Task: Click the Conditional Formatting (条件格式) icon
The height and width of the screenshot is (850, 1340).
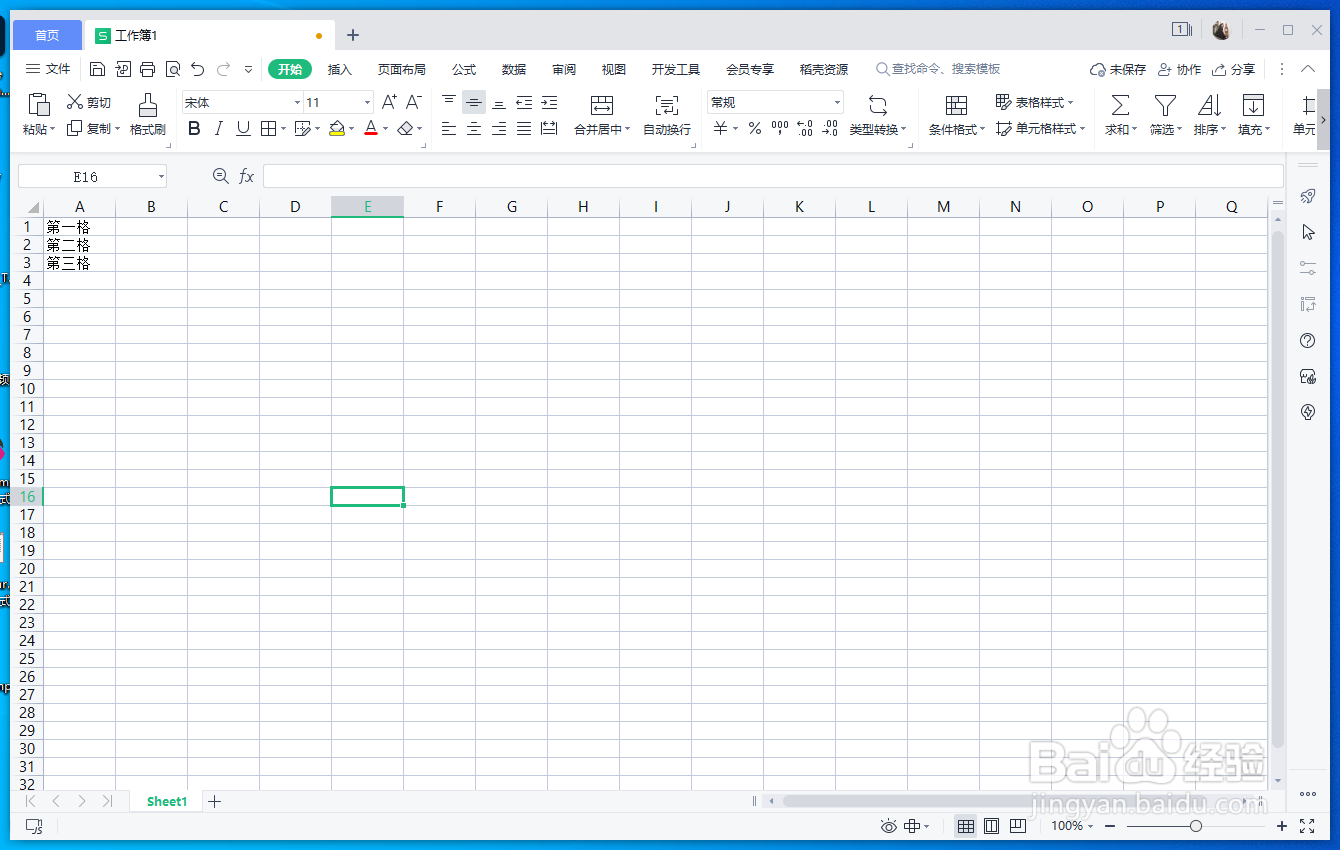Action: point(957,105)
